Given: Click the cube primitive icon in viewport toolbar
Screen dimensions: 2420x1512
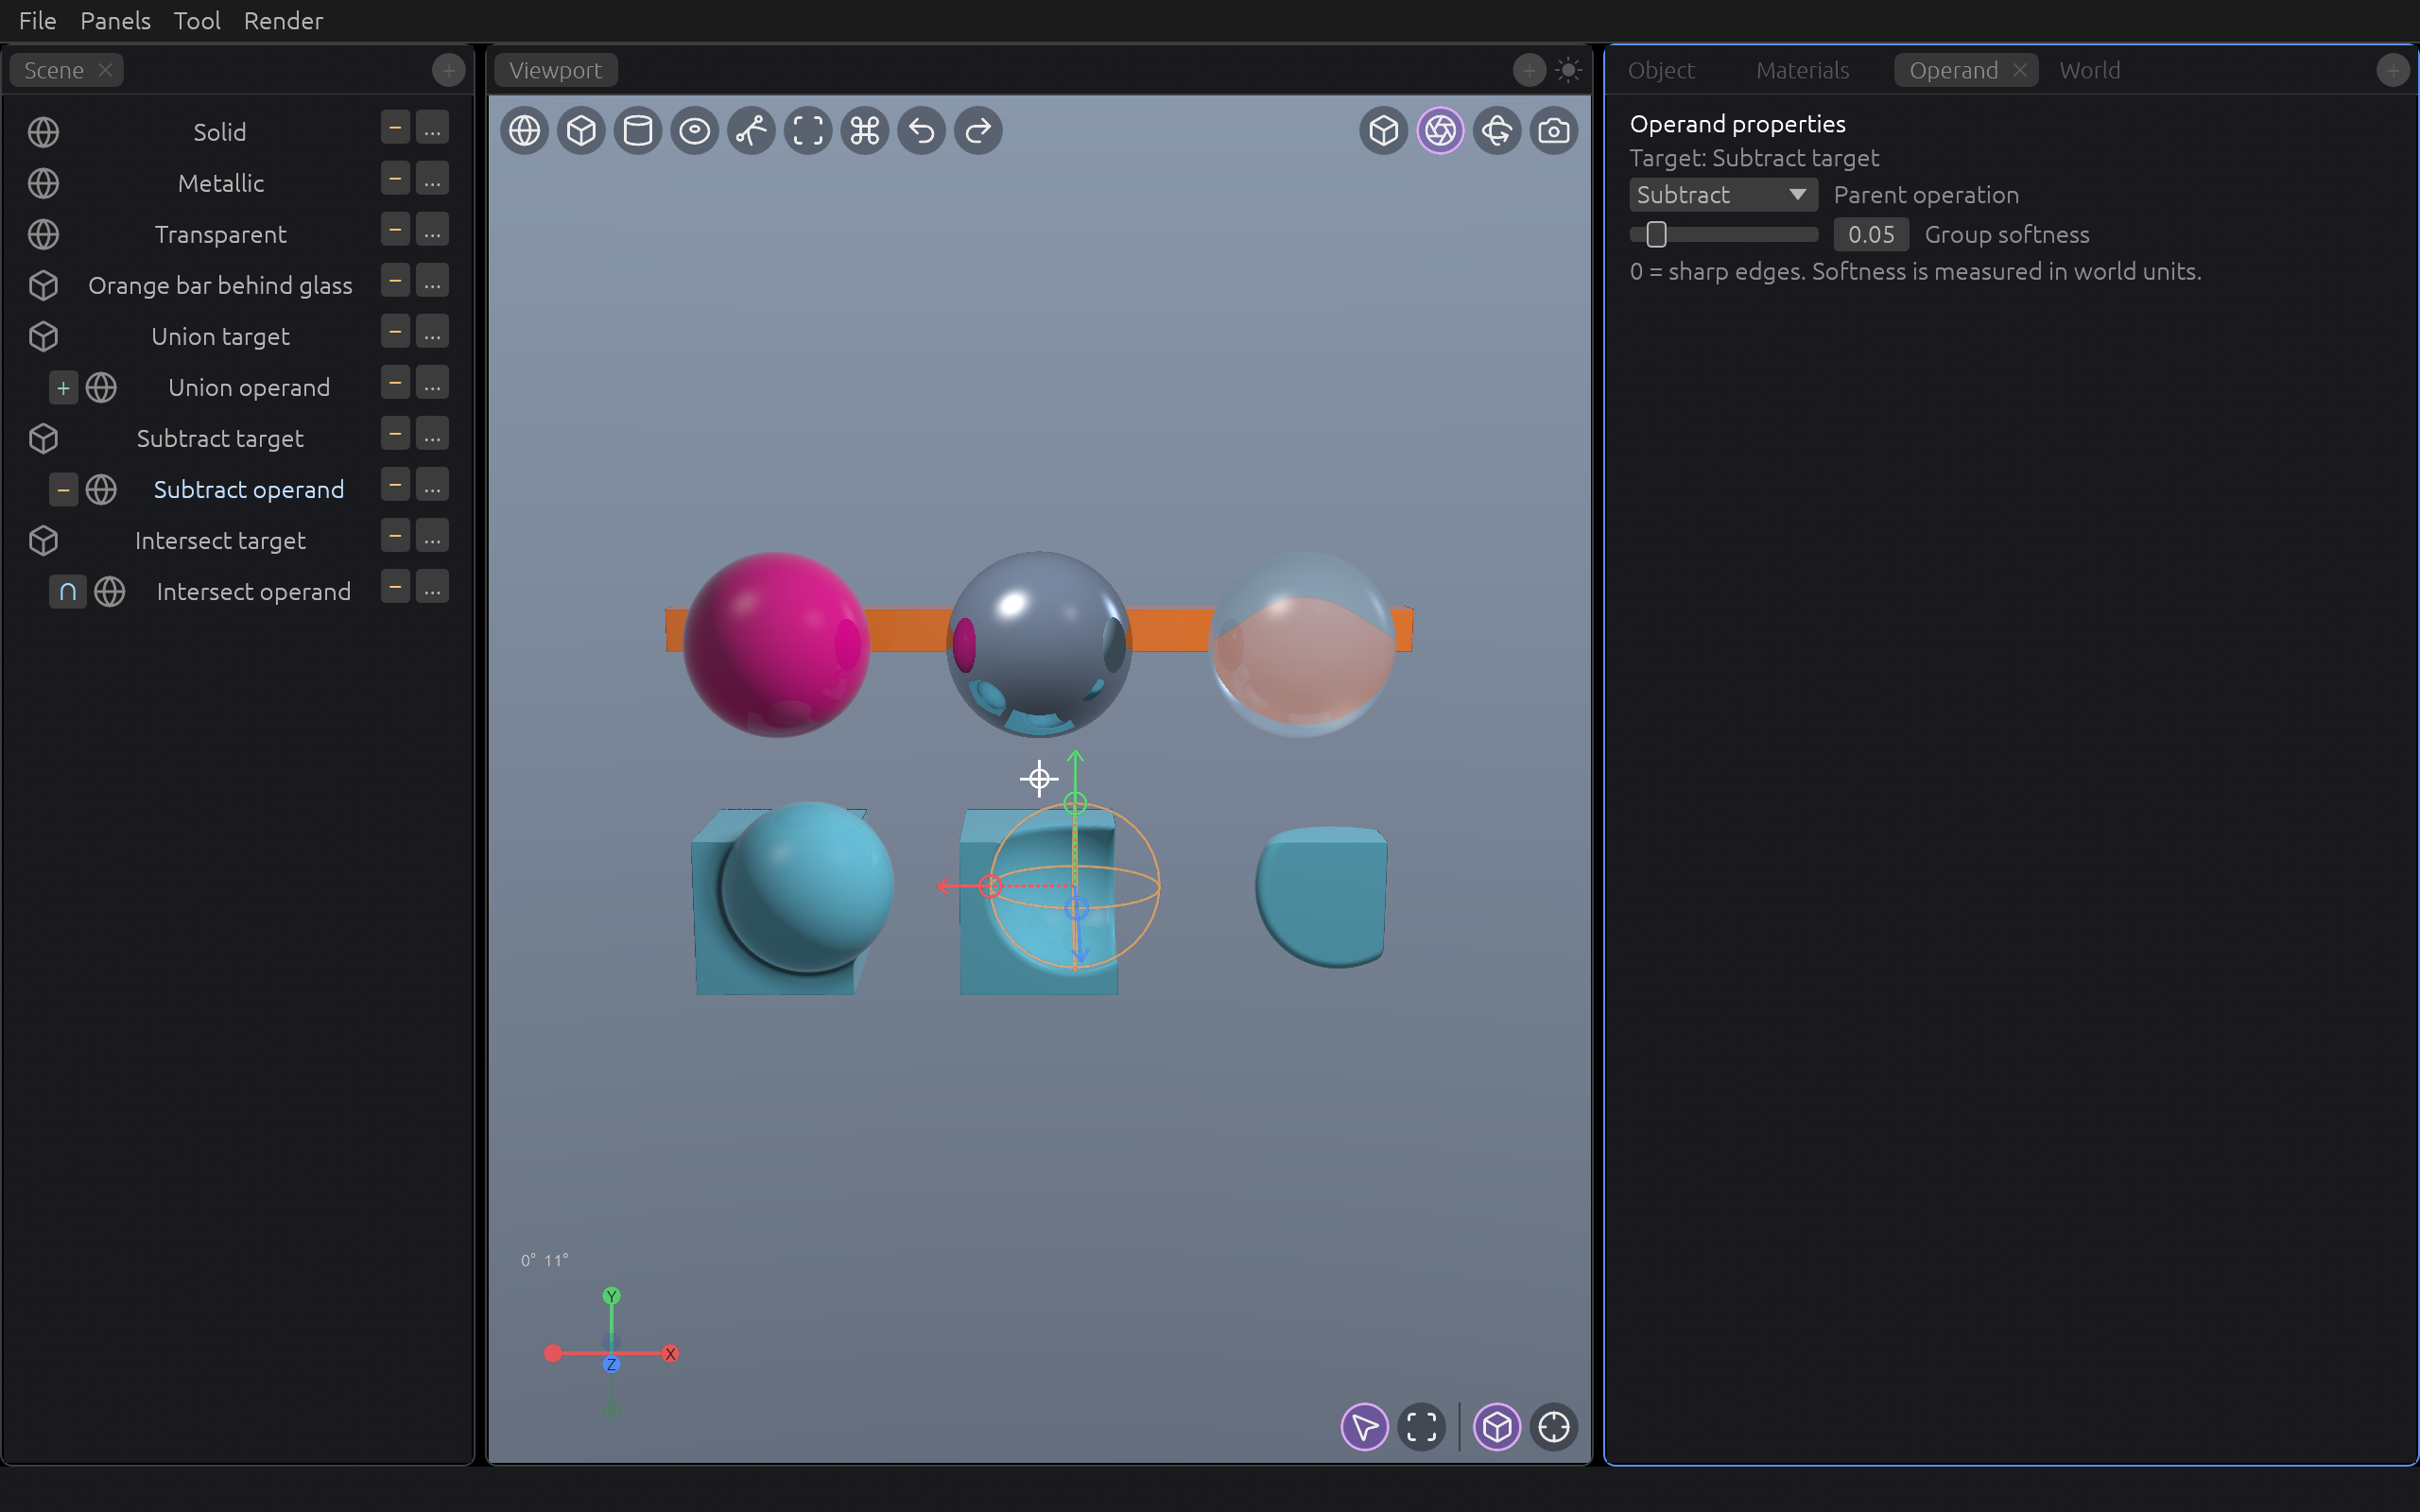Looking at the screenshot, I should point(581,131).
